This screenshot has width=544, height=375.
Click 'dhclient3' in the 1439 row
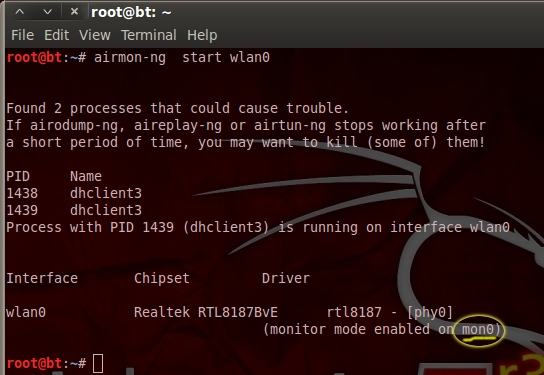click(x=106, y=210)
